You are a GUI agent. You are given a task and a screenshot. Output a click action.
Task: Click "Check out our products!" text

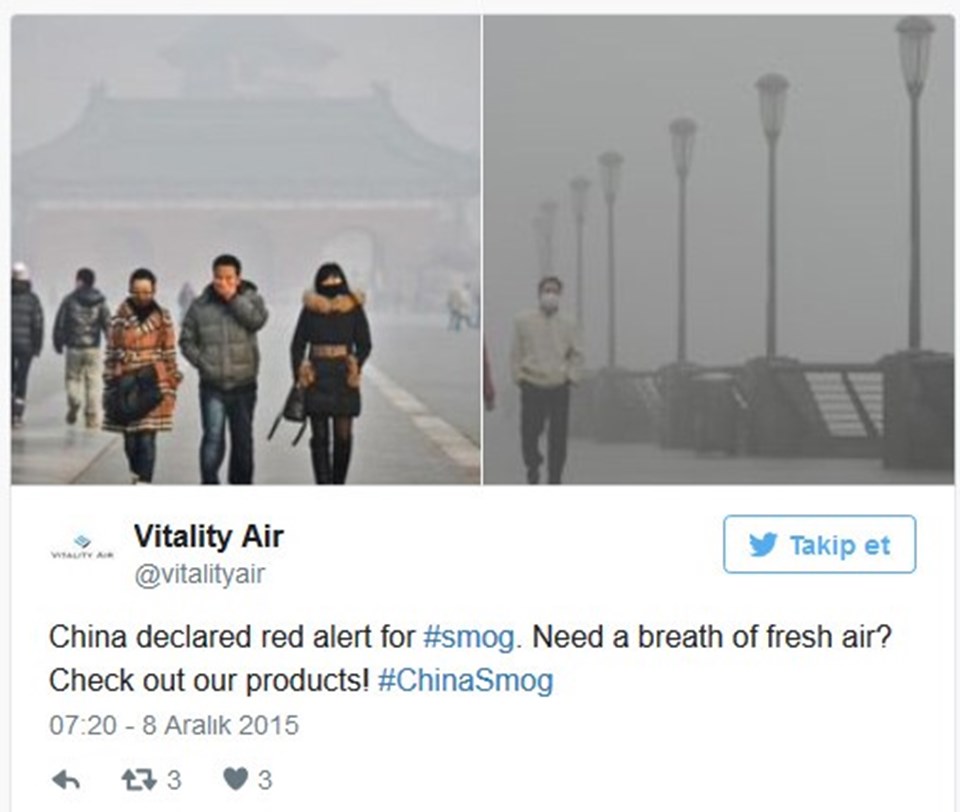[x=209, y=680]
